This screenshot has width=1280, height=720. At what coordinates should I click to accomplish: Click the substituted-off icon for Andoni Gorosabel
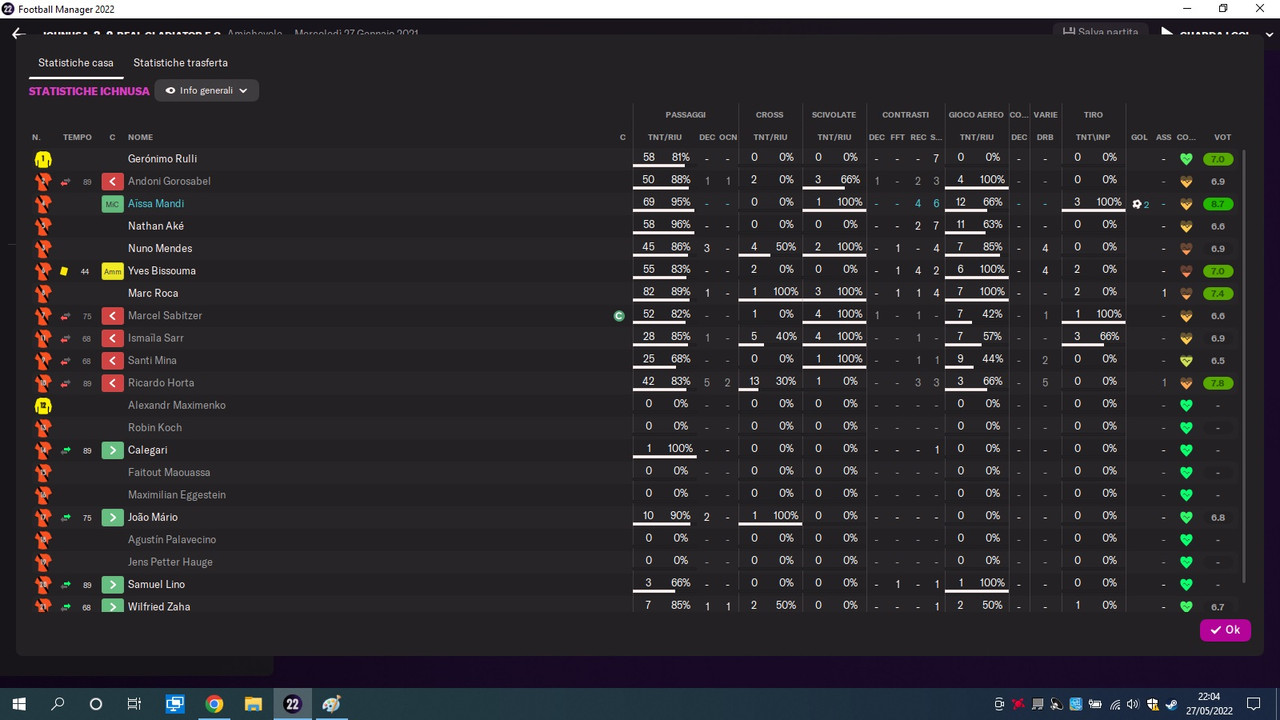[x=113, y=181]
